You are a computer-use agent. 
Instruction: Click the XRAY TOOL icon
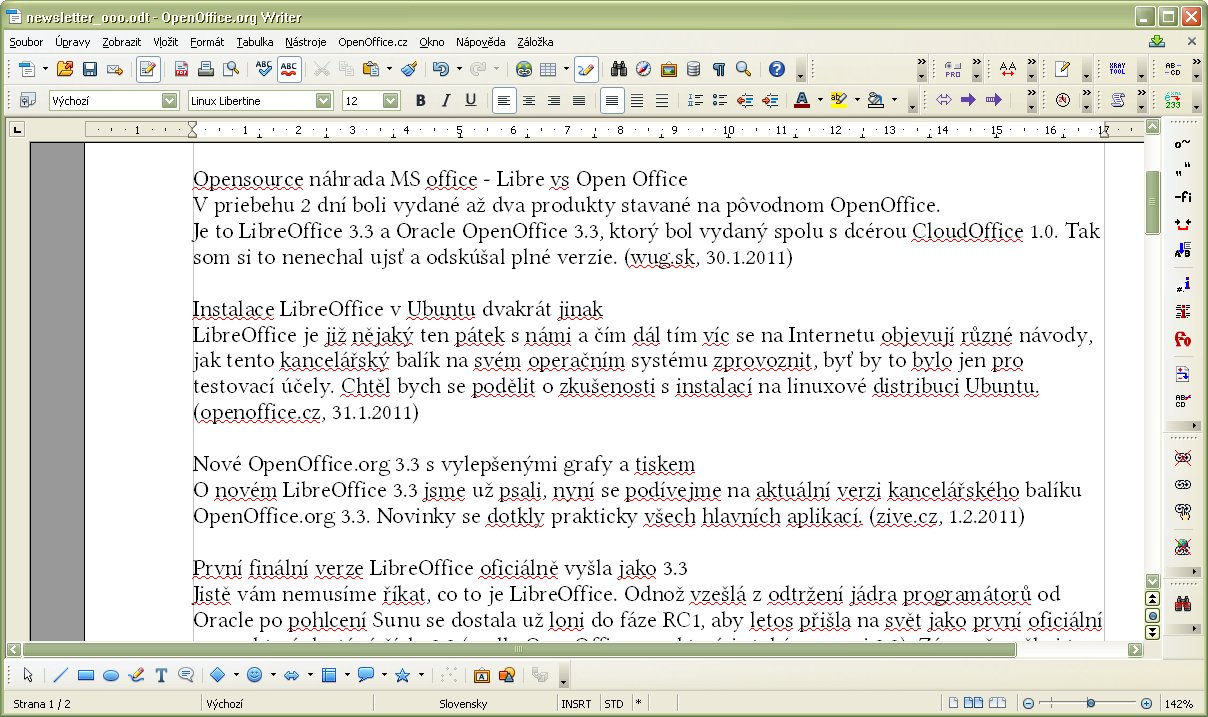tap(1118, 69)
